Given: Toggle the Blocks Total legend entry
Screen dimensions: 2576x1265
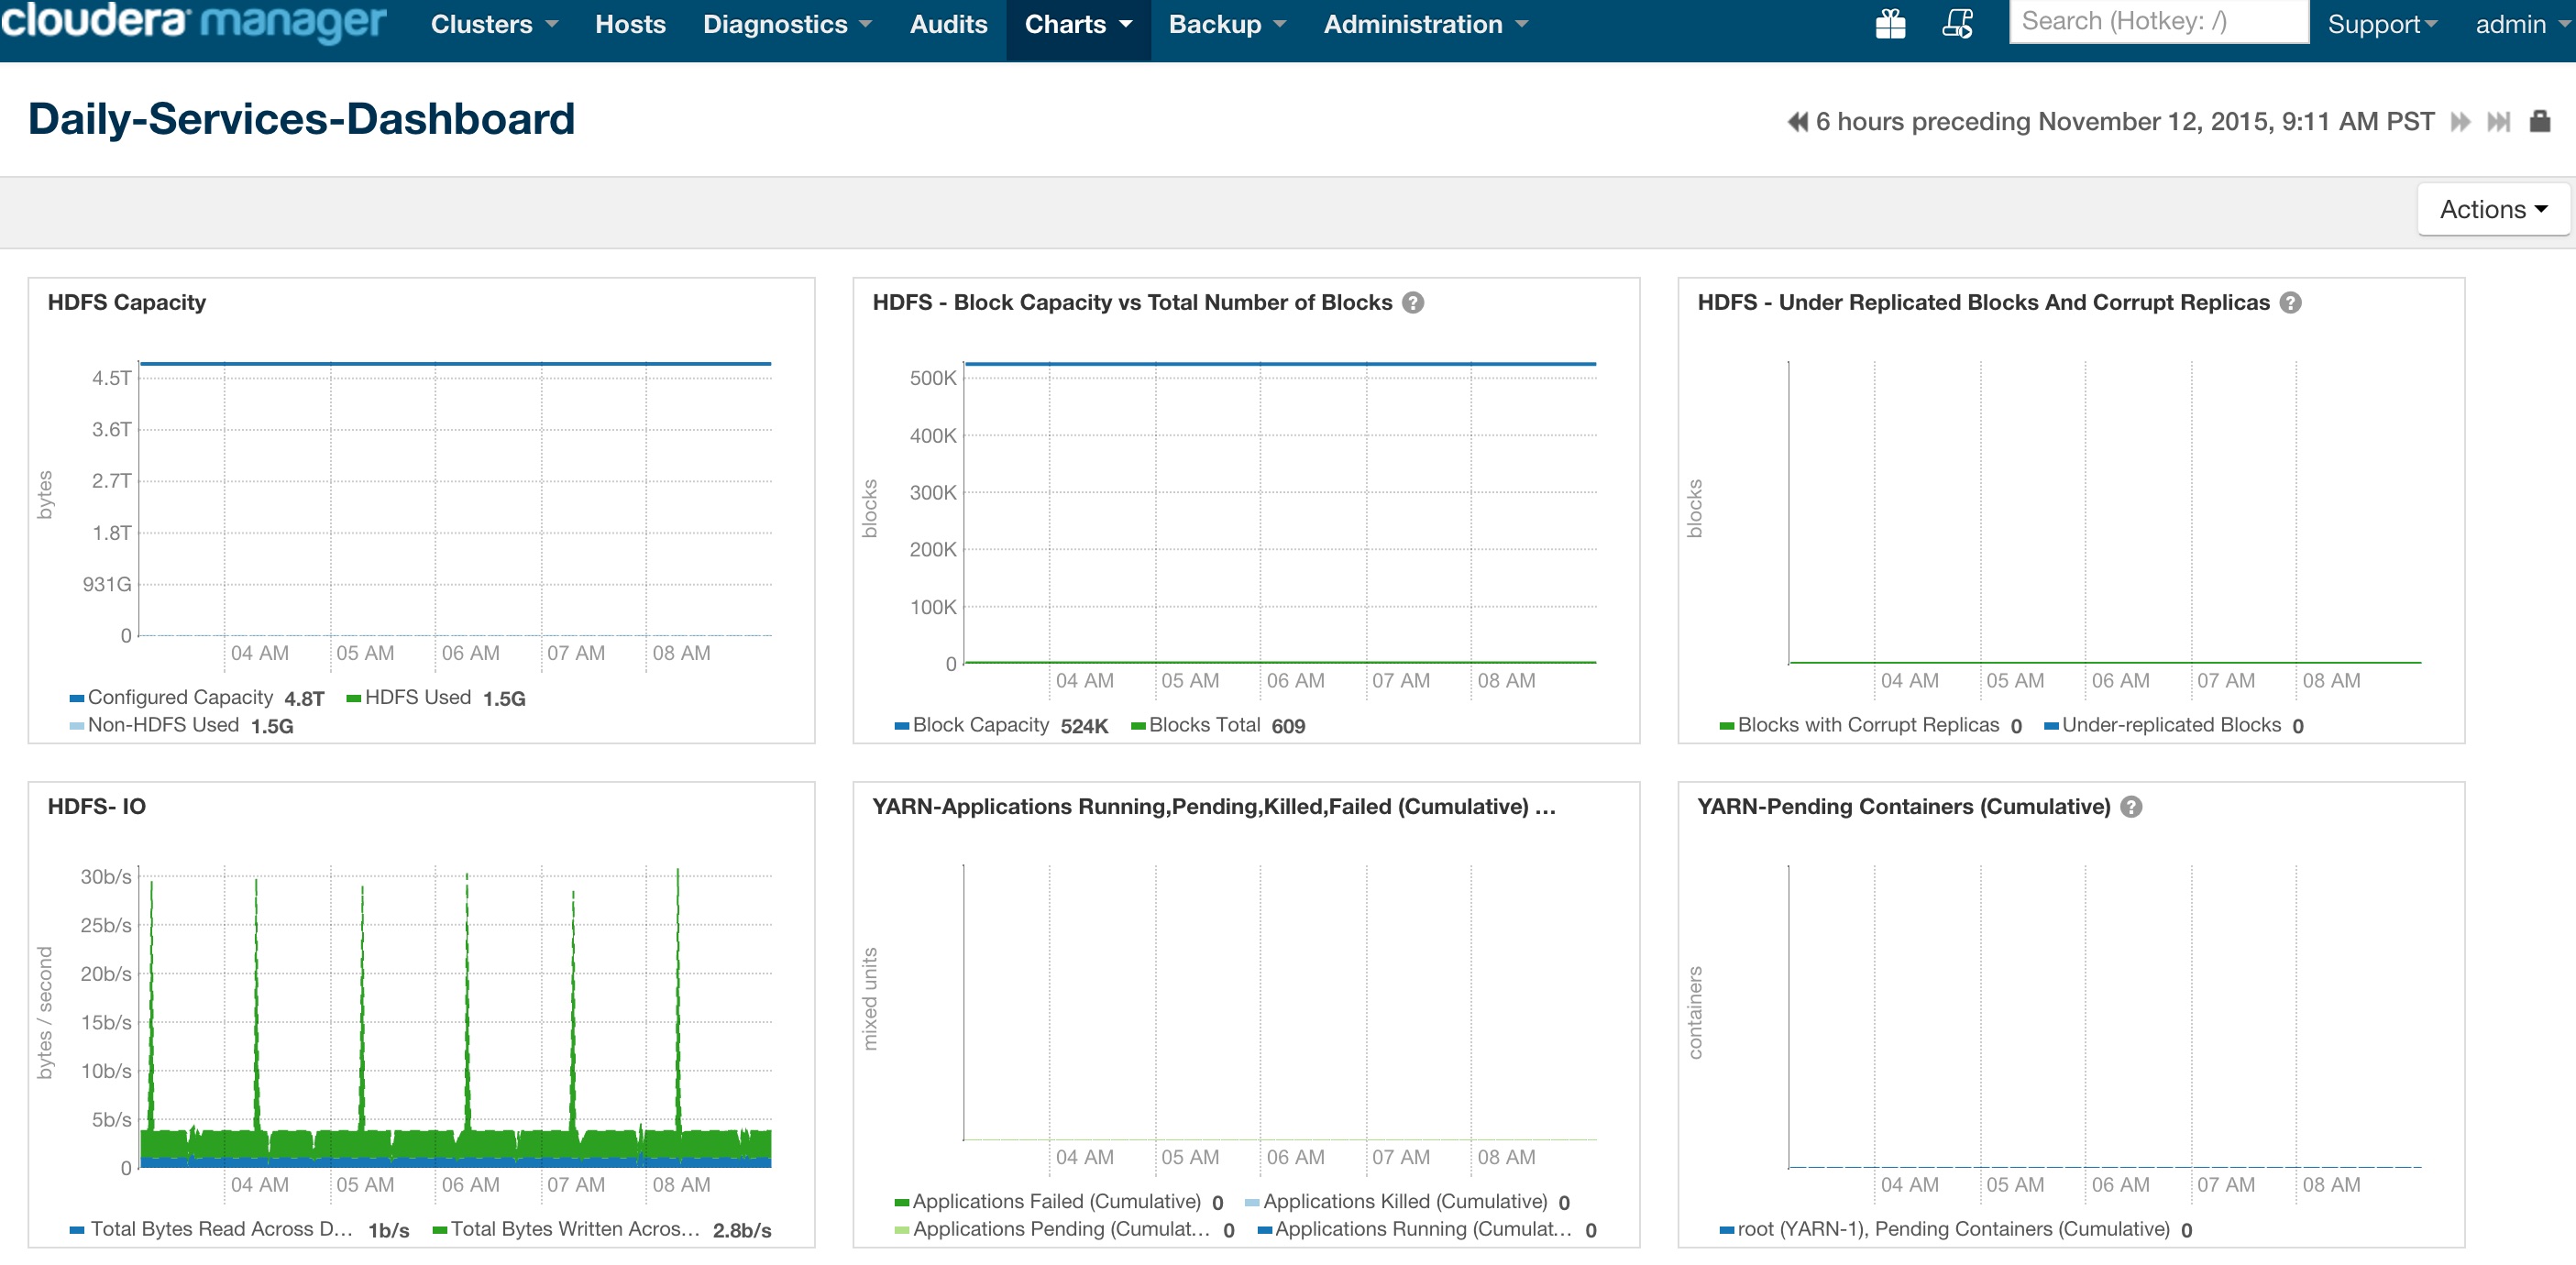Looking at the screenshot, I should click(1204, 725).
